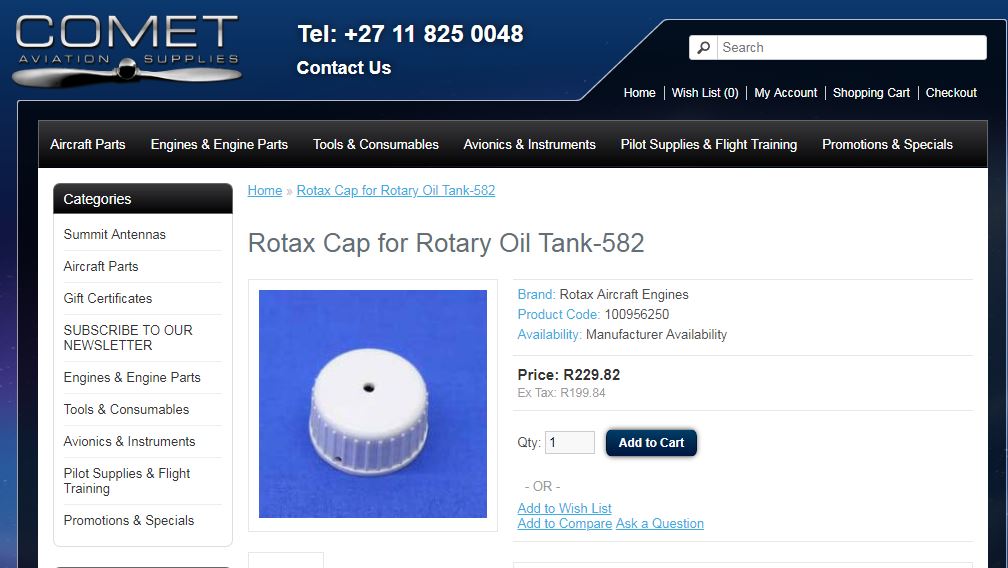Open the Aircraft Parts menu
The width and height of the screenshot is (1008, 568).
tap(87, 145)
